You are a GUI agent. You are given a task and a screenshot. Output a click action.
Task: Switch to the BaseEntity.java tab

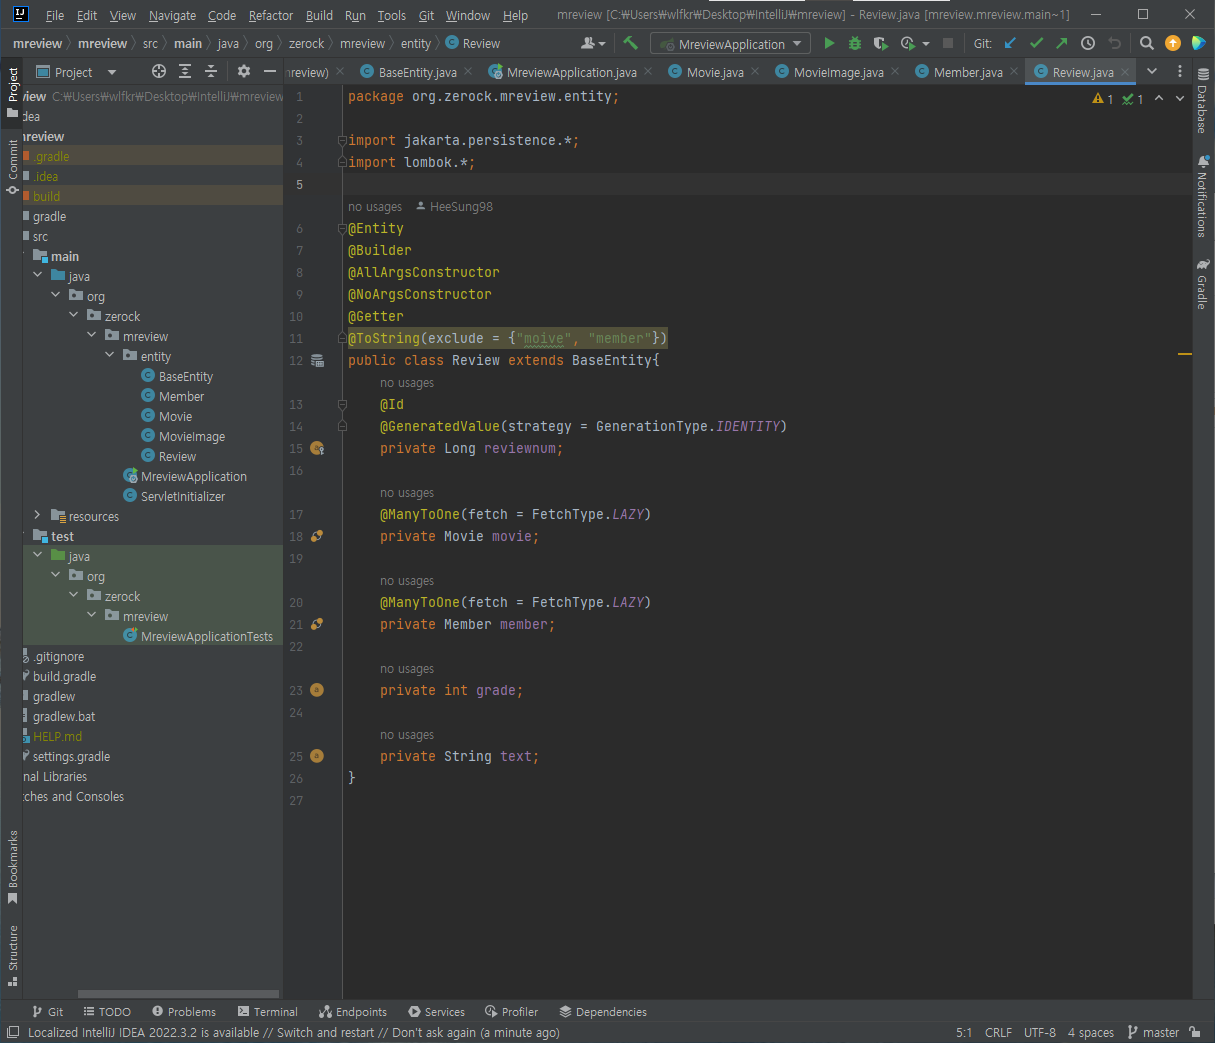coord(417,72)
